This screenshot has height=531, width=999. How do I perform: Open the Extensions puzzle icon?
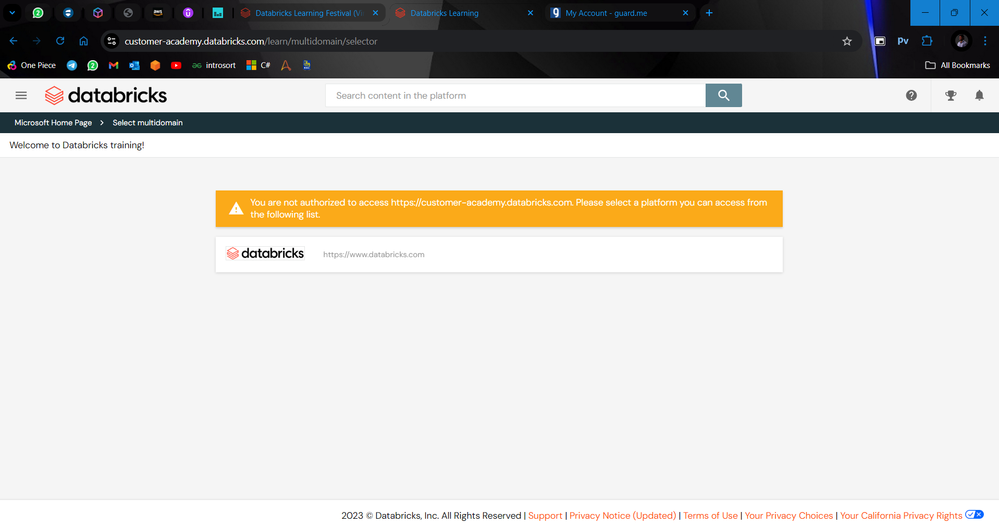tap(927, 41)
